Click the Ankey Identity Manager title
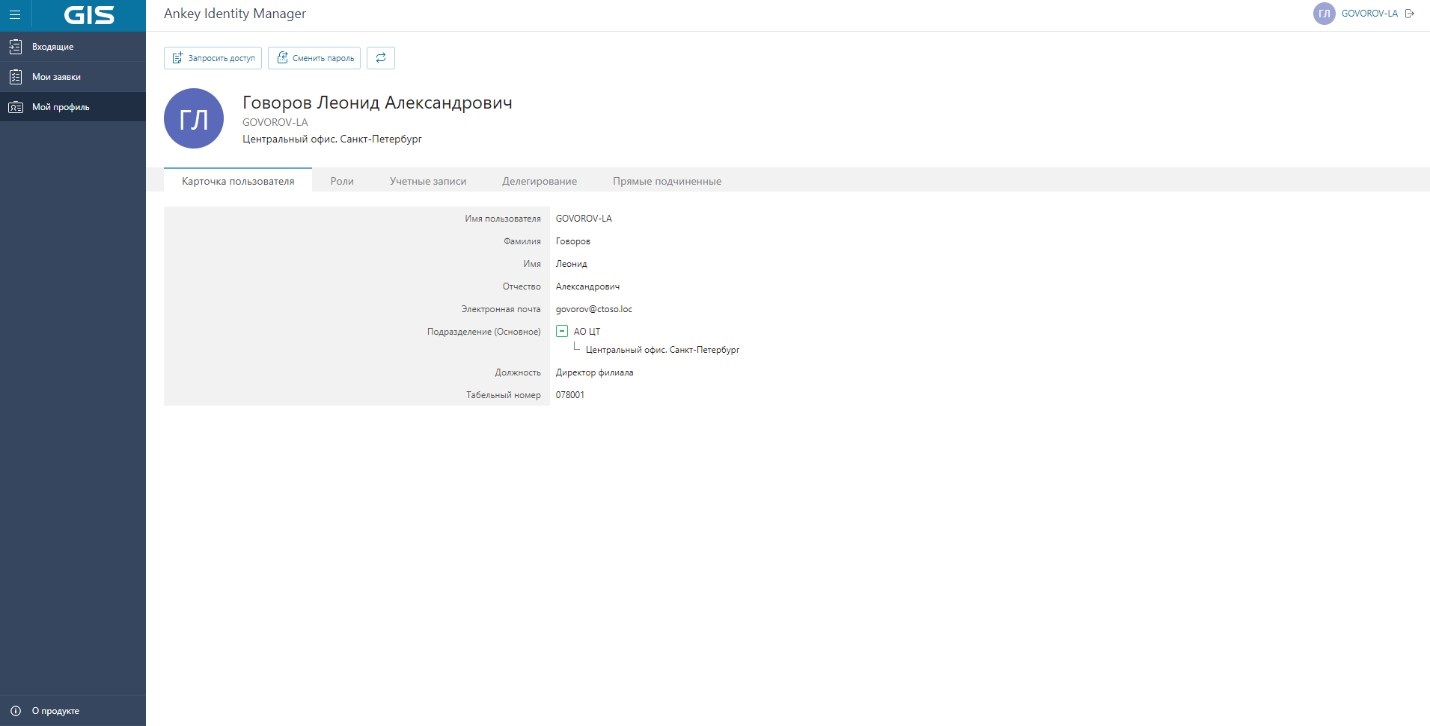This screenshot has height=726, width=1430. [235, 14]
